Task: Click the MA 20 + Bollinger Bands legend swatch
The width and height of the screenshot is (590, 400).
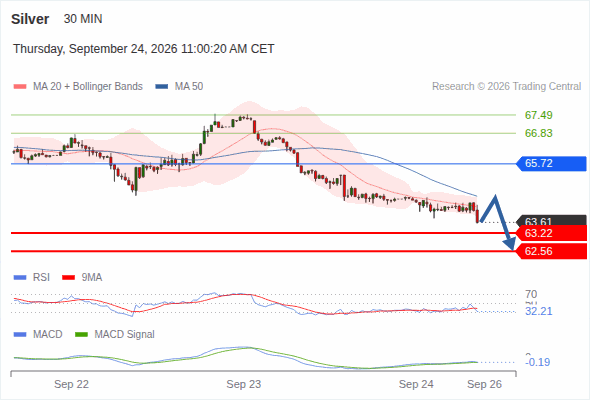Action: 20,87
